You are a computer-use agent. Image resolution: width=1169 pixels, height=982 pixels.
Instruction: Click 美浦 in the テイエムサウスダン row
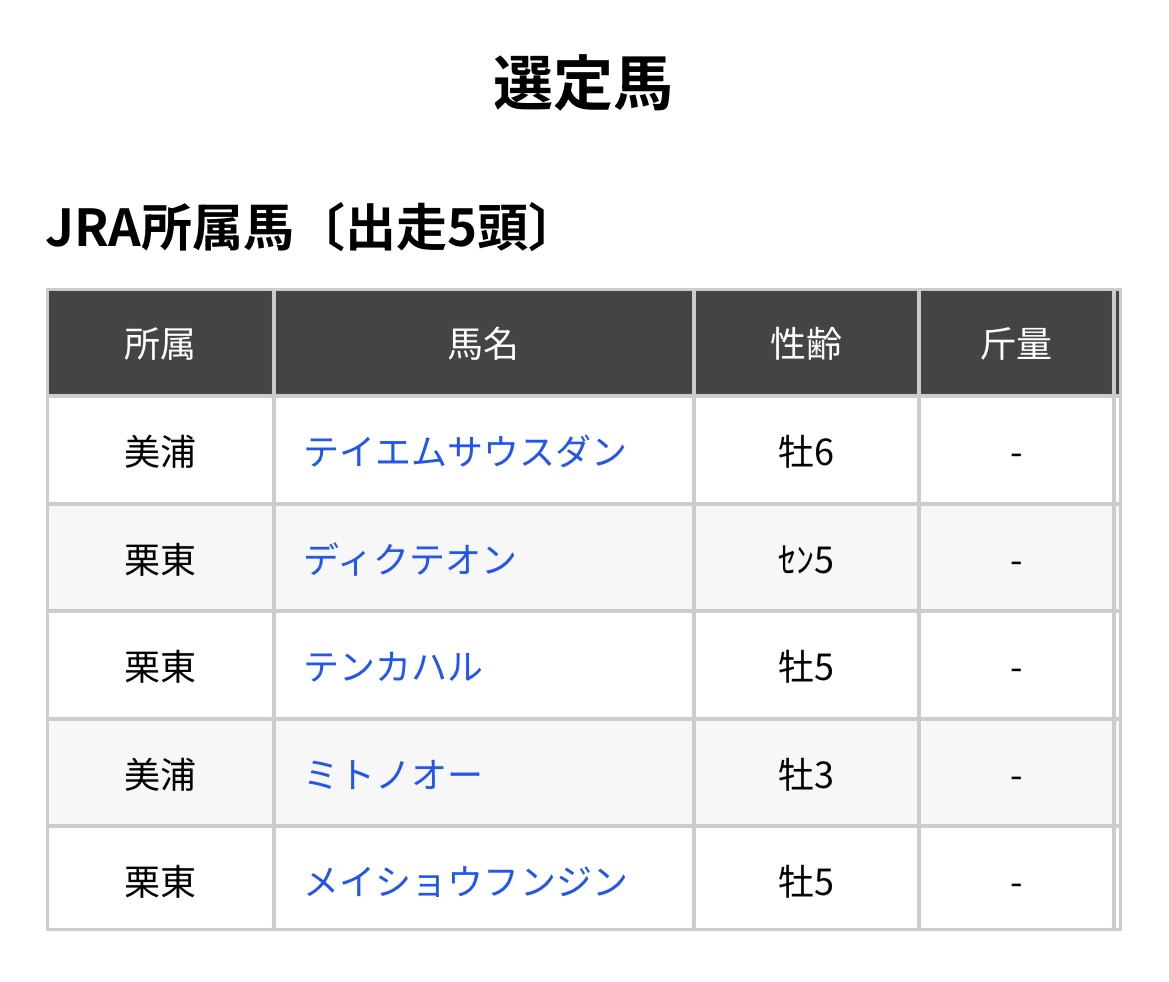[160, 452]
